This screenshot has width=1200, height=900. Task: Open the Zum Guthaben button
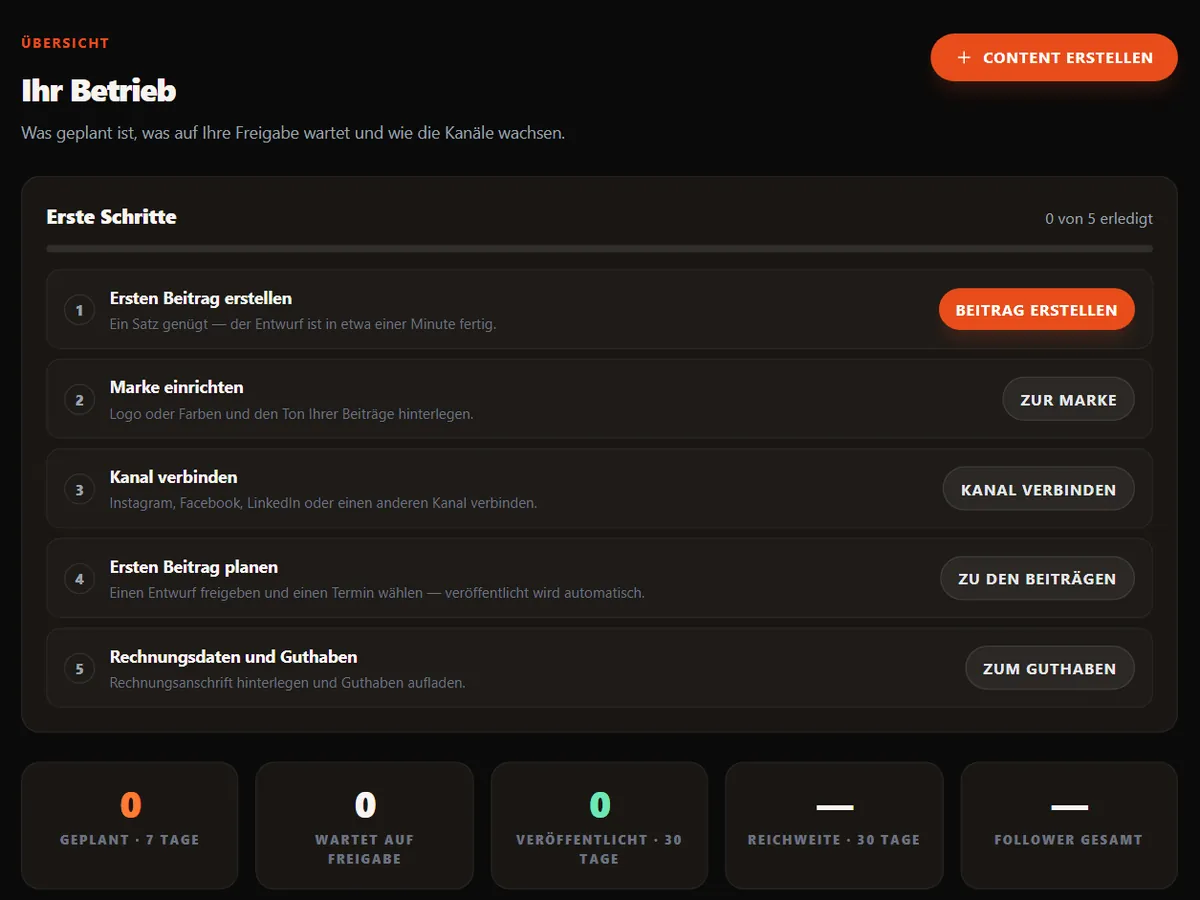tap(1049, 669)
